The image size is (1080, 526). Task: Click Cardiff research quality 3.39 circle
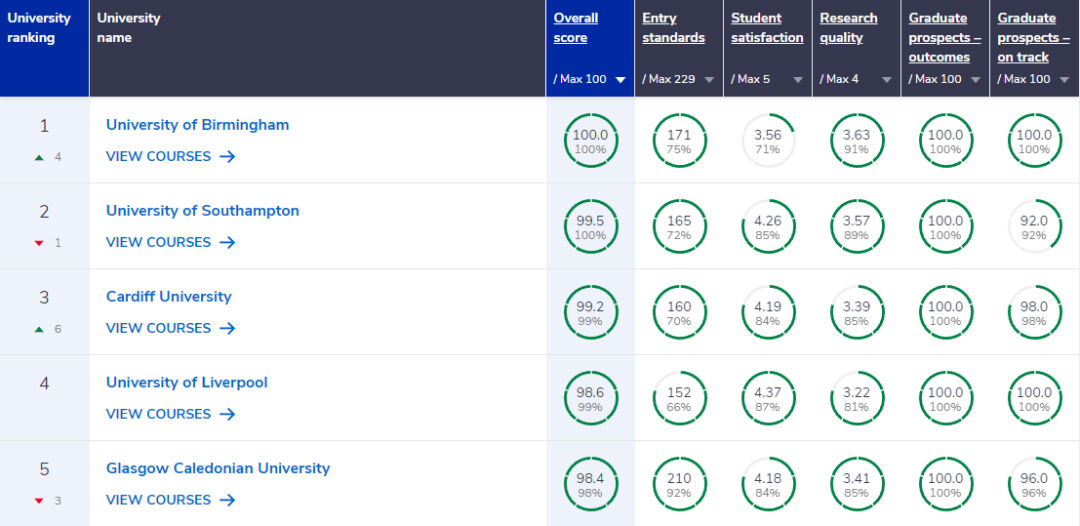858,313
